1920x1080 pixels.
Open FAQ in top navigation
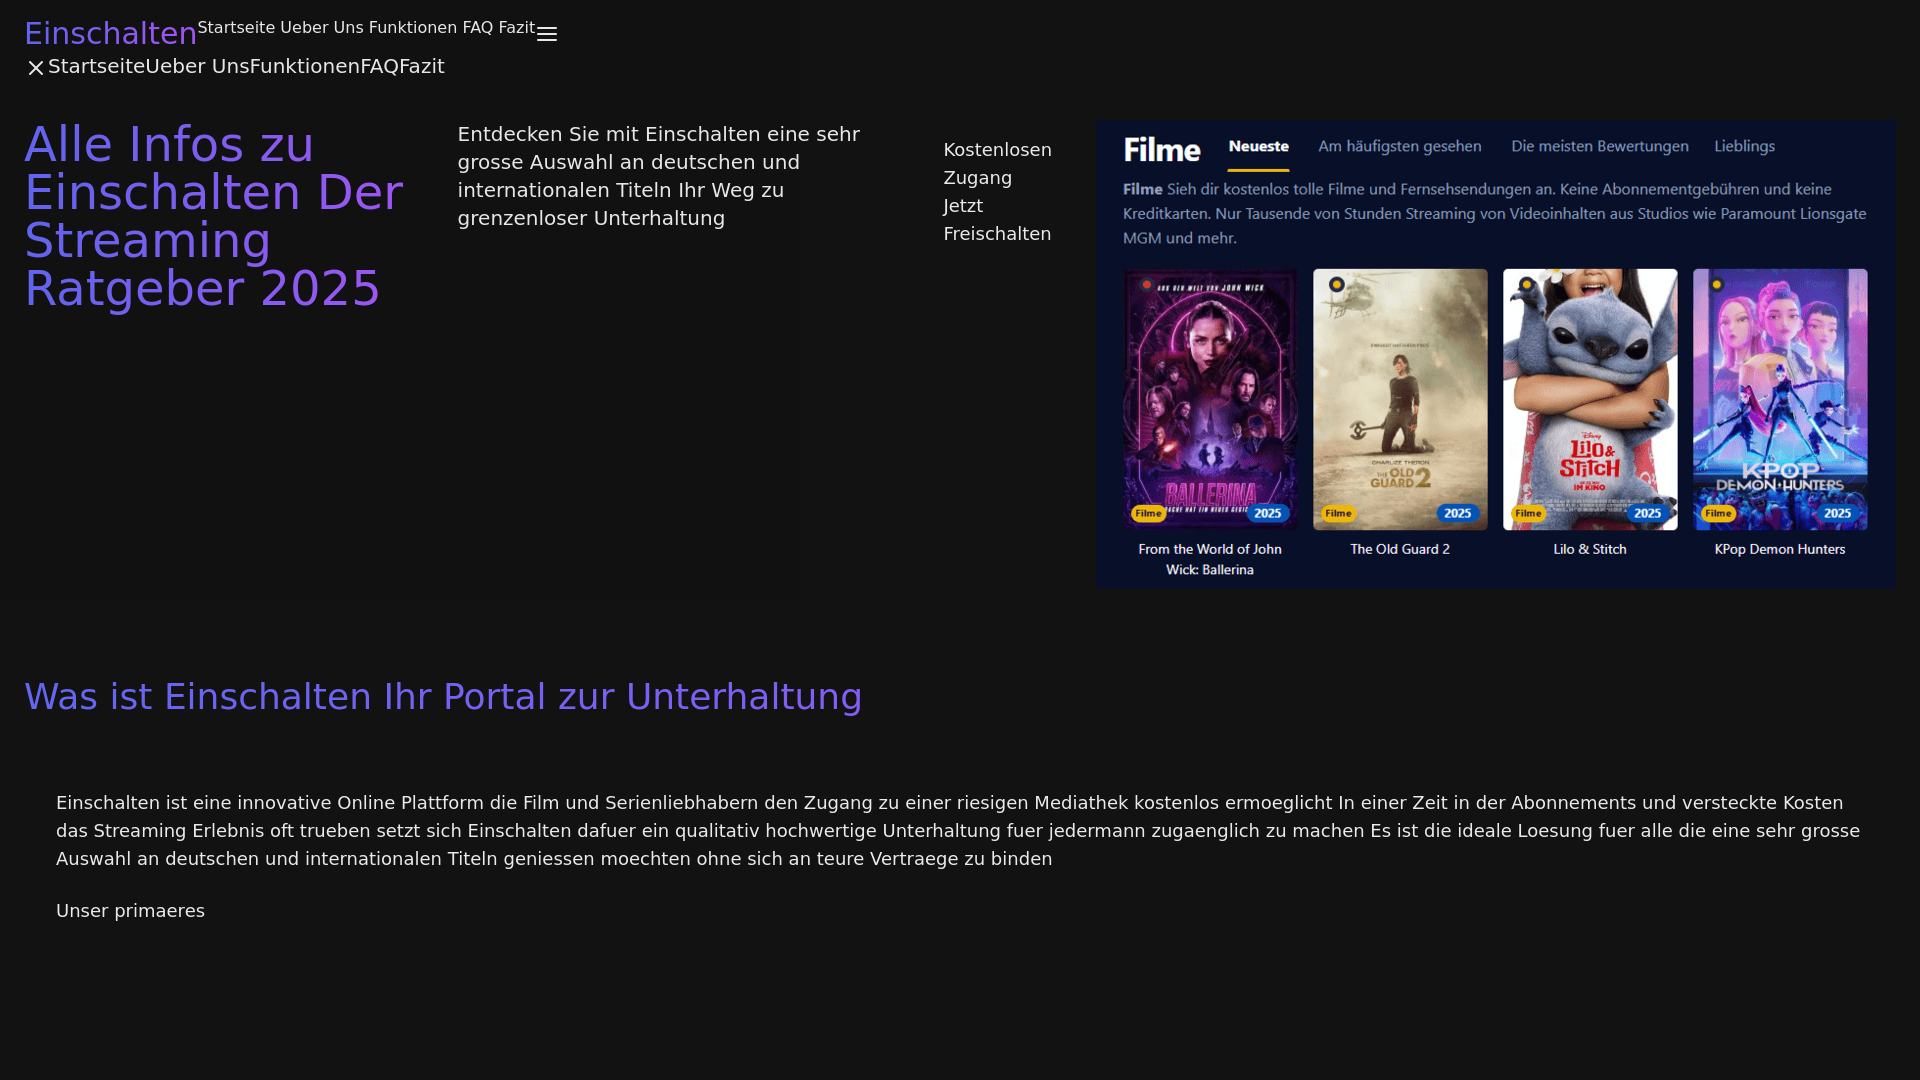(478, 28)
